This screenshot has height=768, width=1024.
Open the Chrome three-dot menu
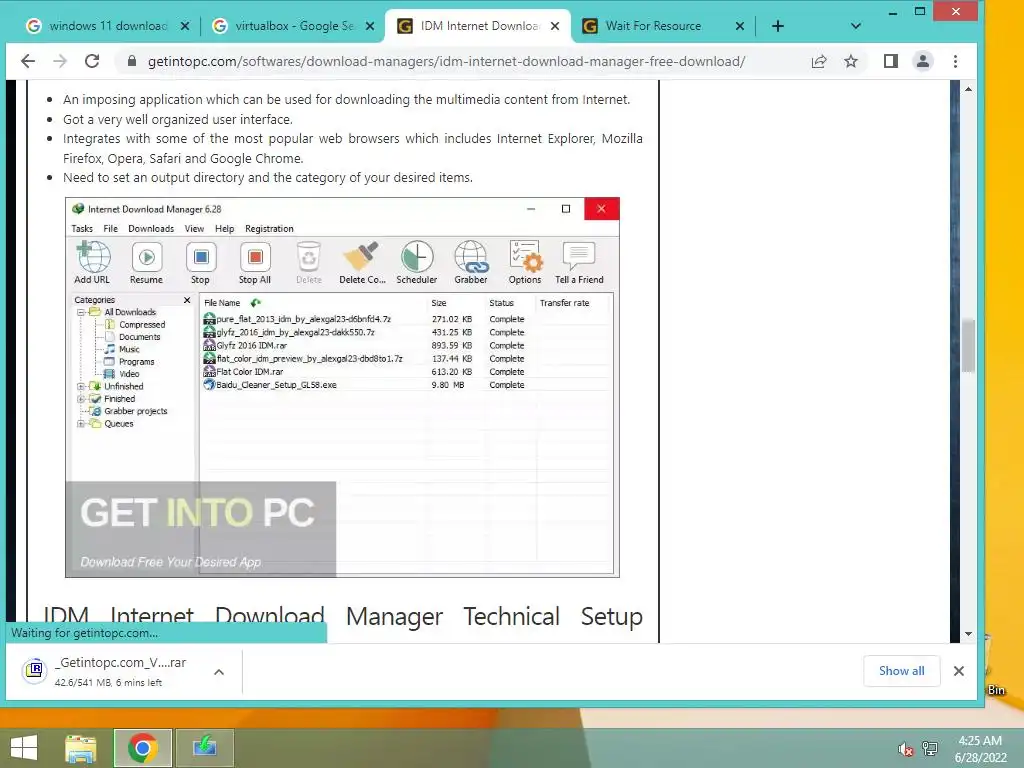[x=955, y=61]
